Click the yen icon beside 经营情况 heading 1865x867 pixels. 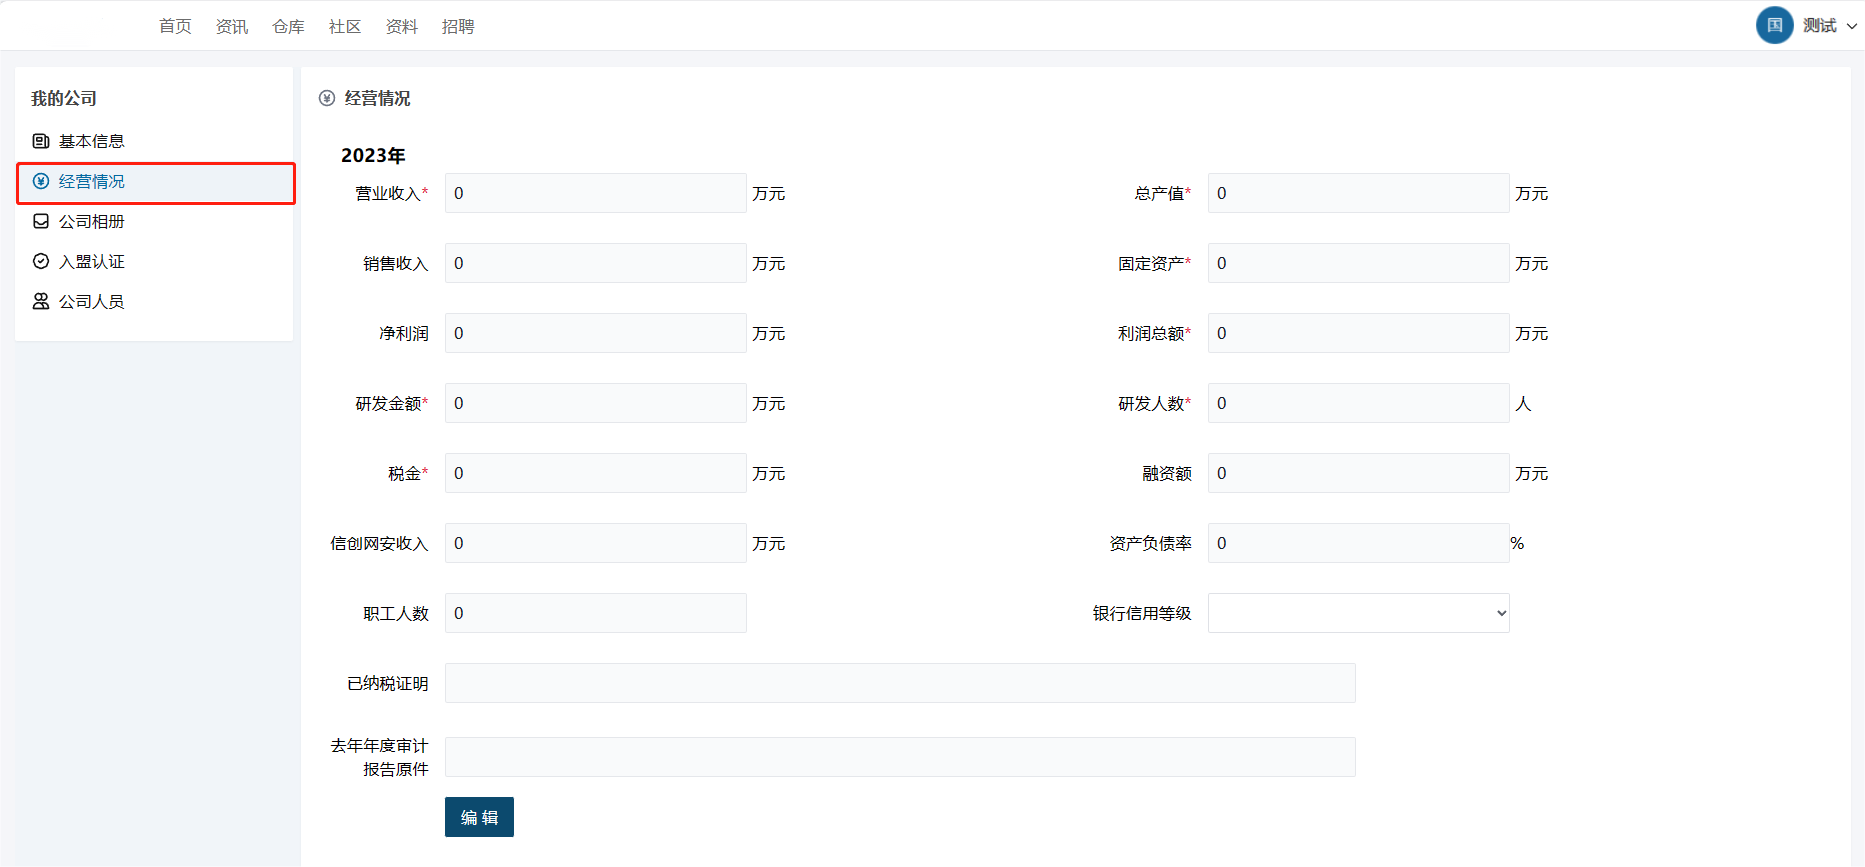tap(327, 98)
